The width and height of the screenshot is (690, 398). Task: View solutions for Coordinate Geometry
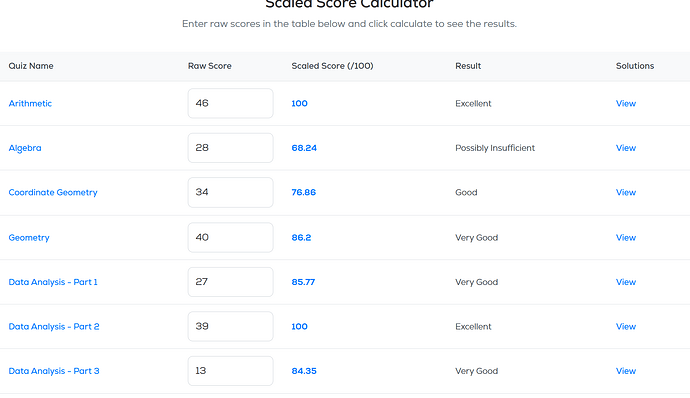[626, 192]
